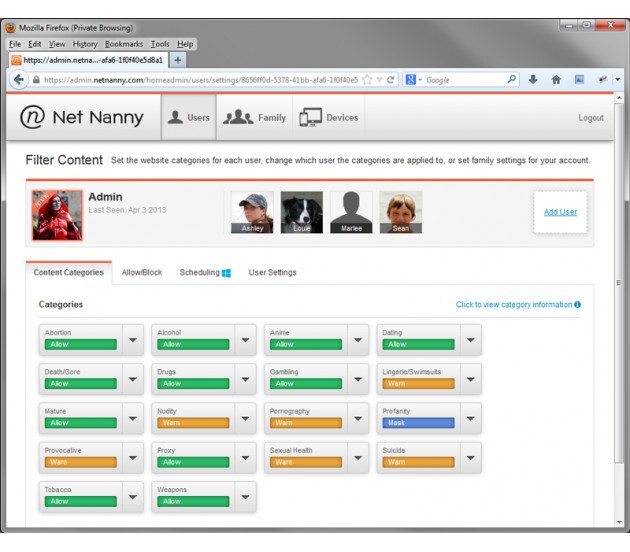Viewport: 630px width, 552px height.
Task: Expand the Death/Gore category dropdown
Action: [x=133, y=379]
